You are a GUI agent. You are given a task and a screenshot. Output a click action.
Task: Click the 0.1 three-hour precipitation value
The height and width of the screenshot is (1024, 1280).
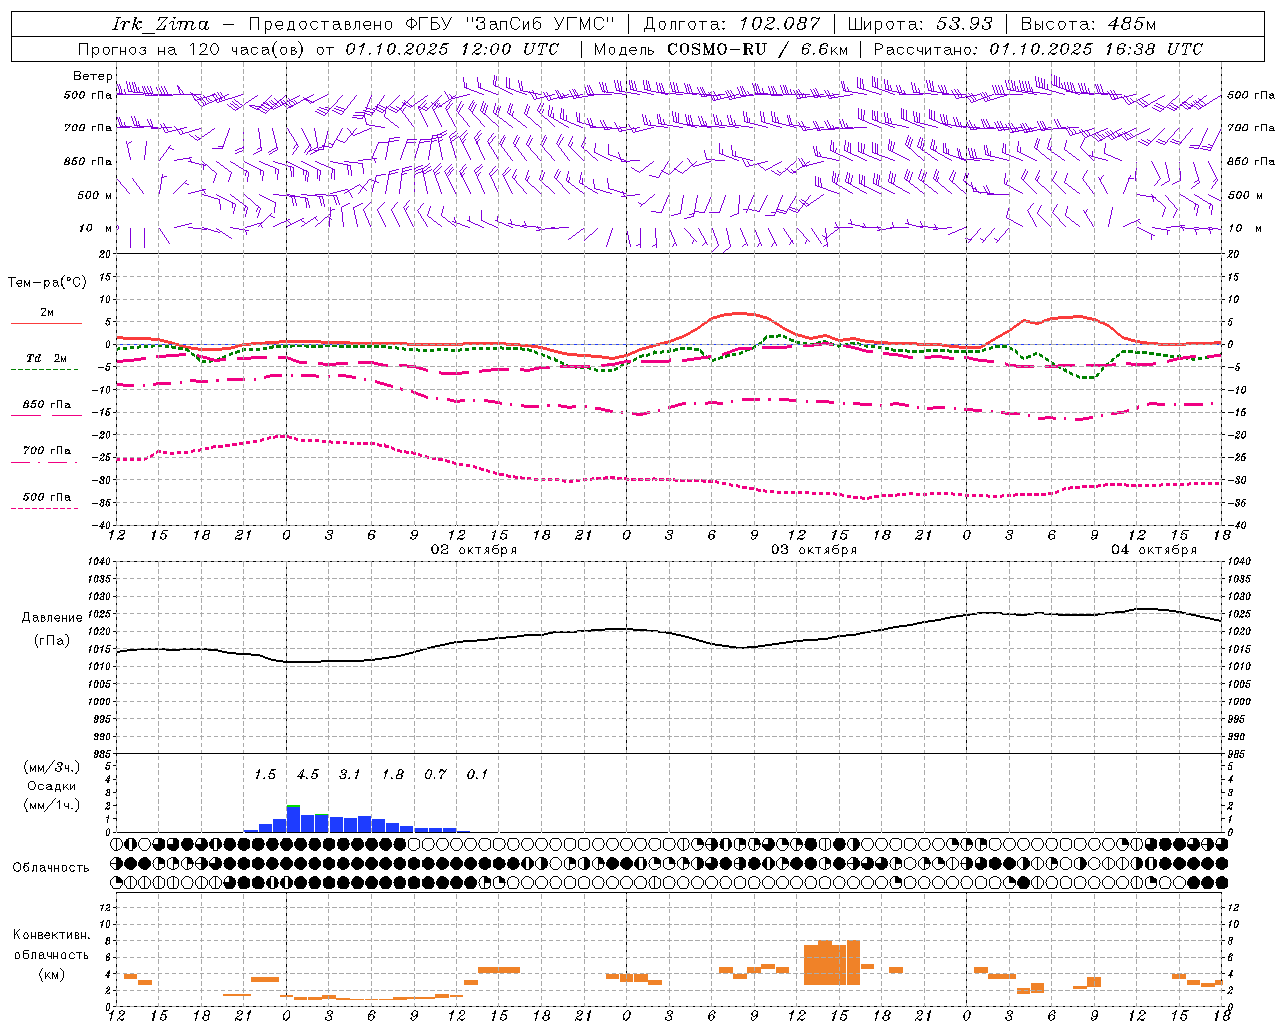point(478,775)
